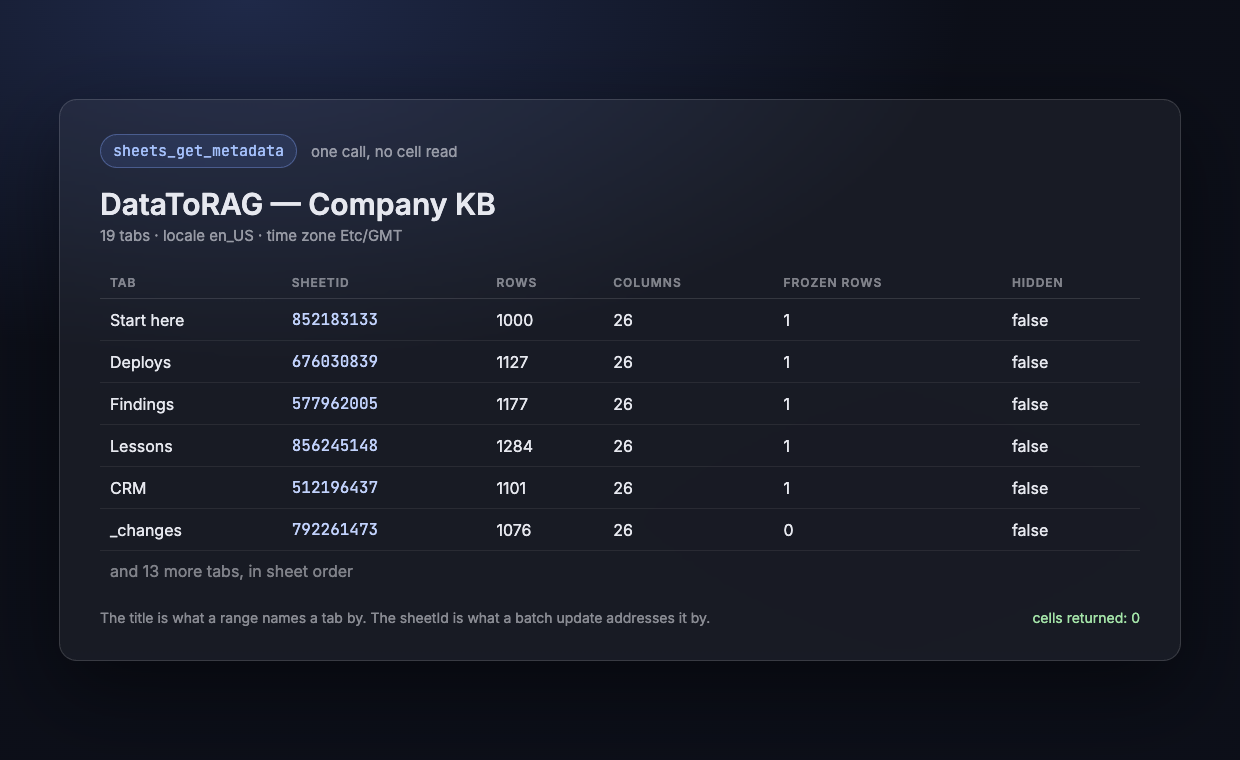Image resolution: width=1240 pixels, height=760 pixels.
Task: Click sheetId 852183133
Action: [x=335, y=320]
